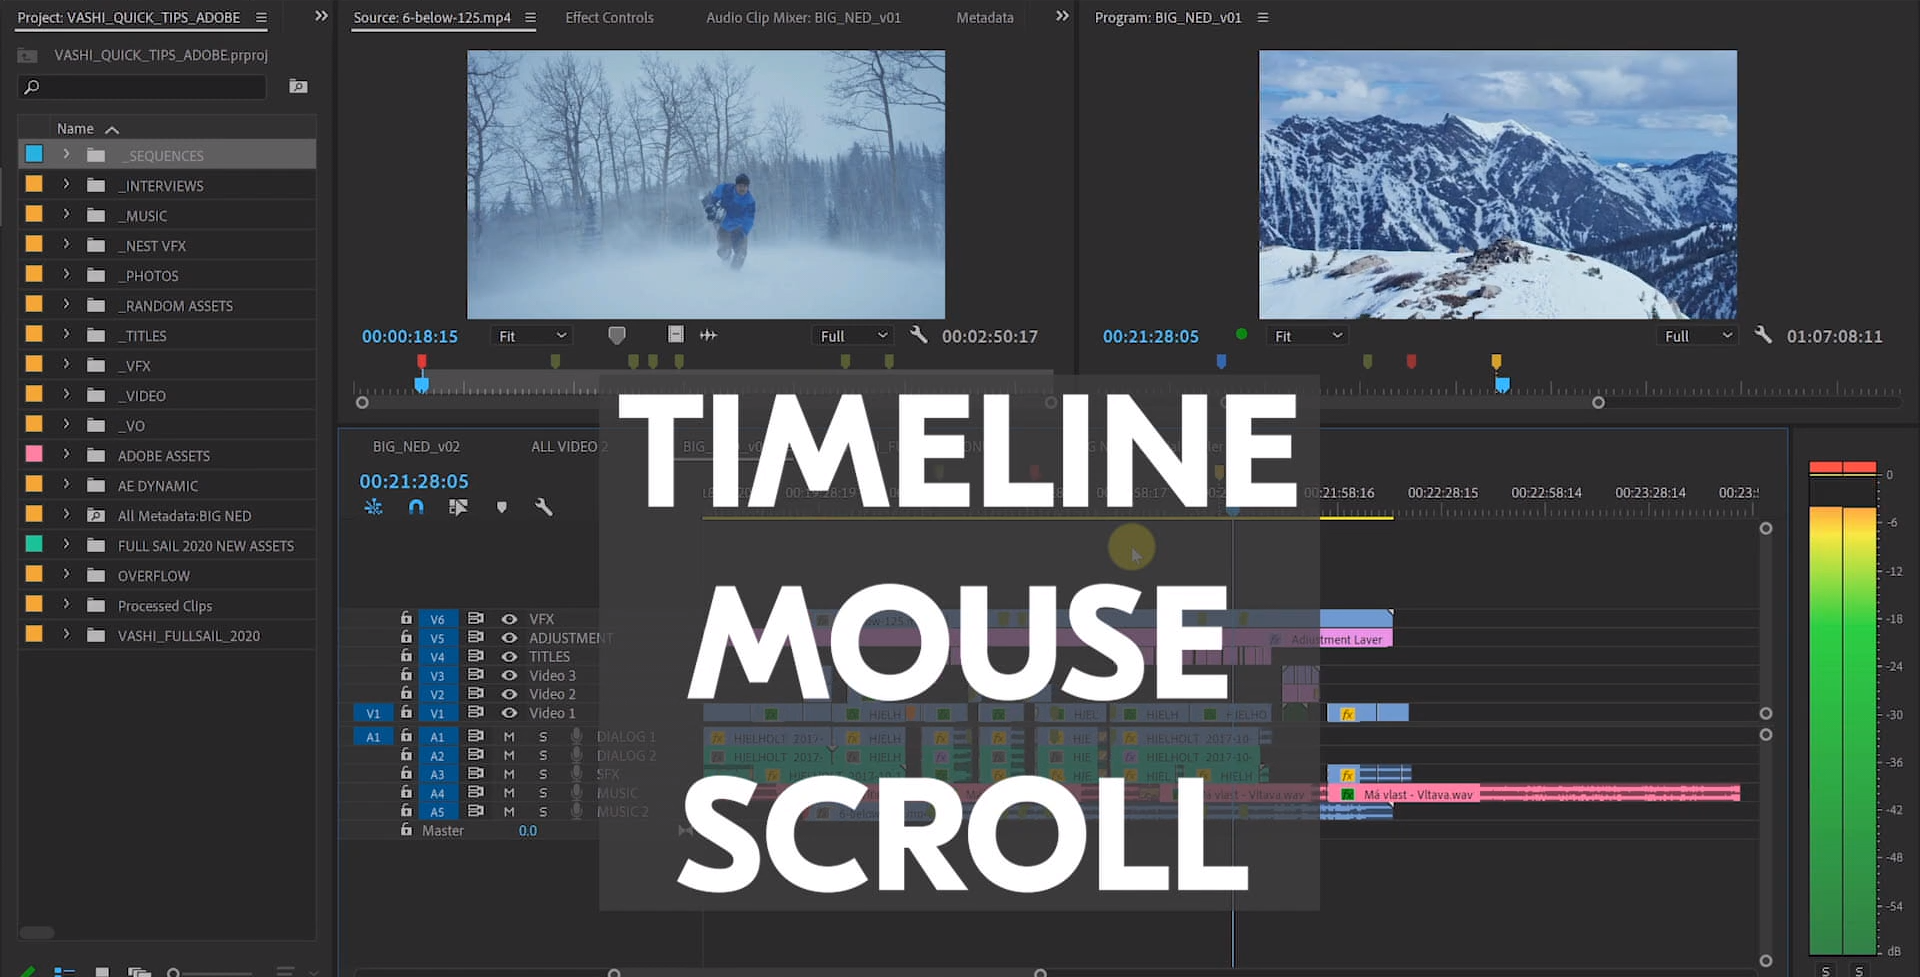Open Source monitor Full resolution dropdown

coord(853,336)
